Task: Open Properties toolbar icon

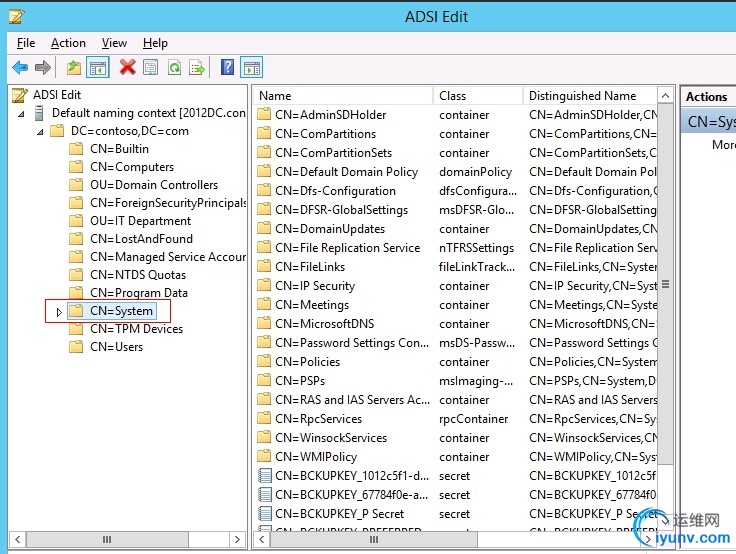Action: [151, 68]
